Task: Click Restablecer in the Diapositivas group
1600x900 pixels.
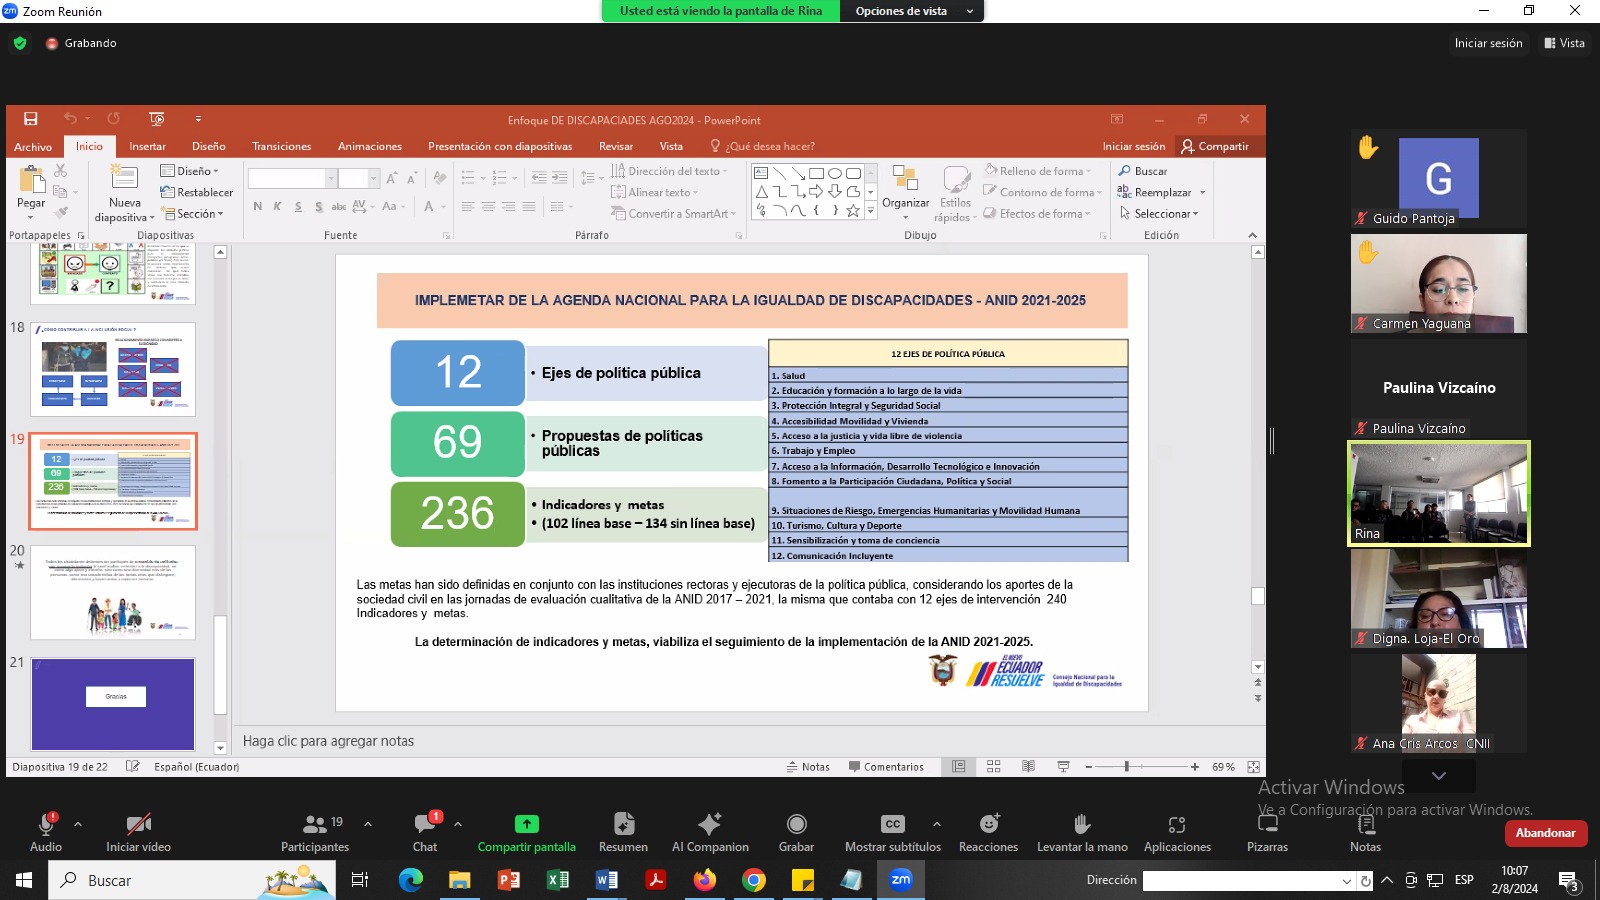Action: point(197,192)
